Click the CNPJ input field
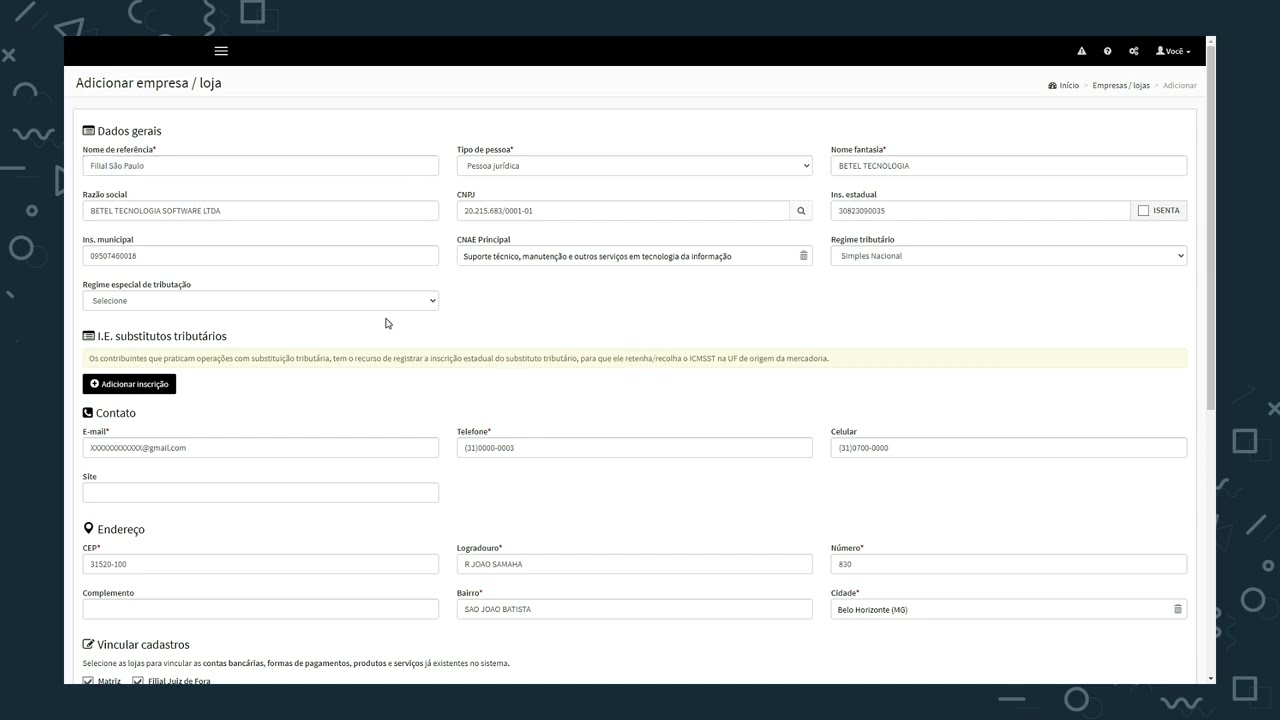Image resolution: width=1280 pixels, height=720 pixels. click(x=623, y=211)
